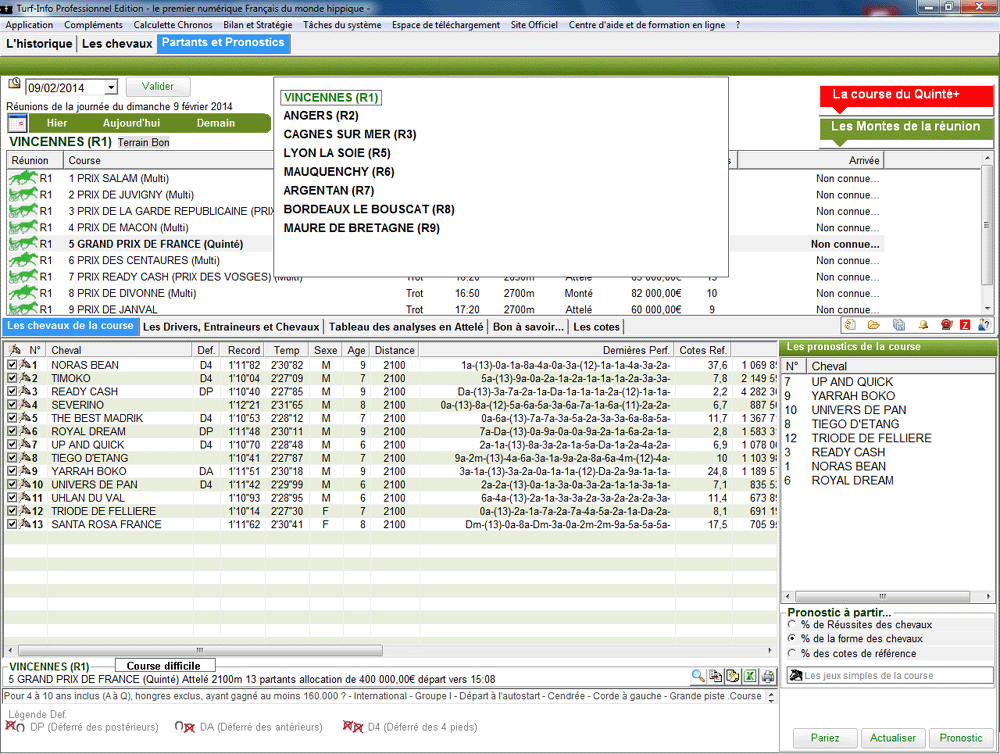Click the magnifying glass search icon

point(698,677)
